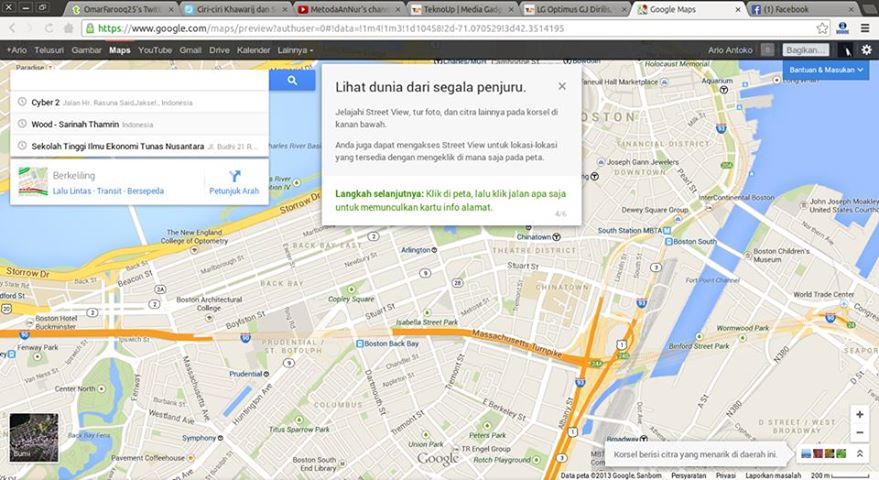Screen dimensions: 879x480
Task: Click the Boston South station icon
Action: coord(668,242)
